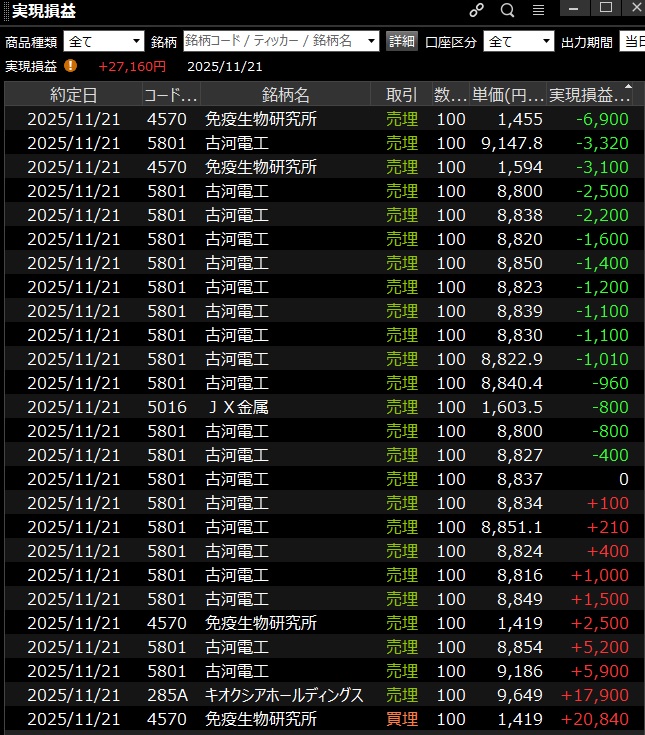Open the 銘柄 code dropdown arrow
Screen dimensions: 645x735
[x=371, y=41]
